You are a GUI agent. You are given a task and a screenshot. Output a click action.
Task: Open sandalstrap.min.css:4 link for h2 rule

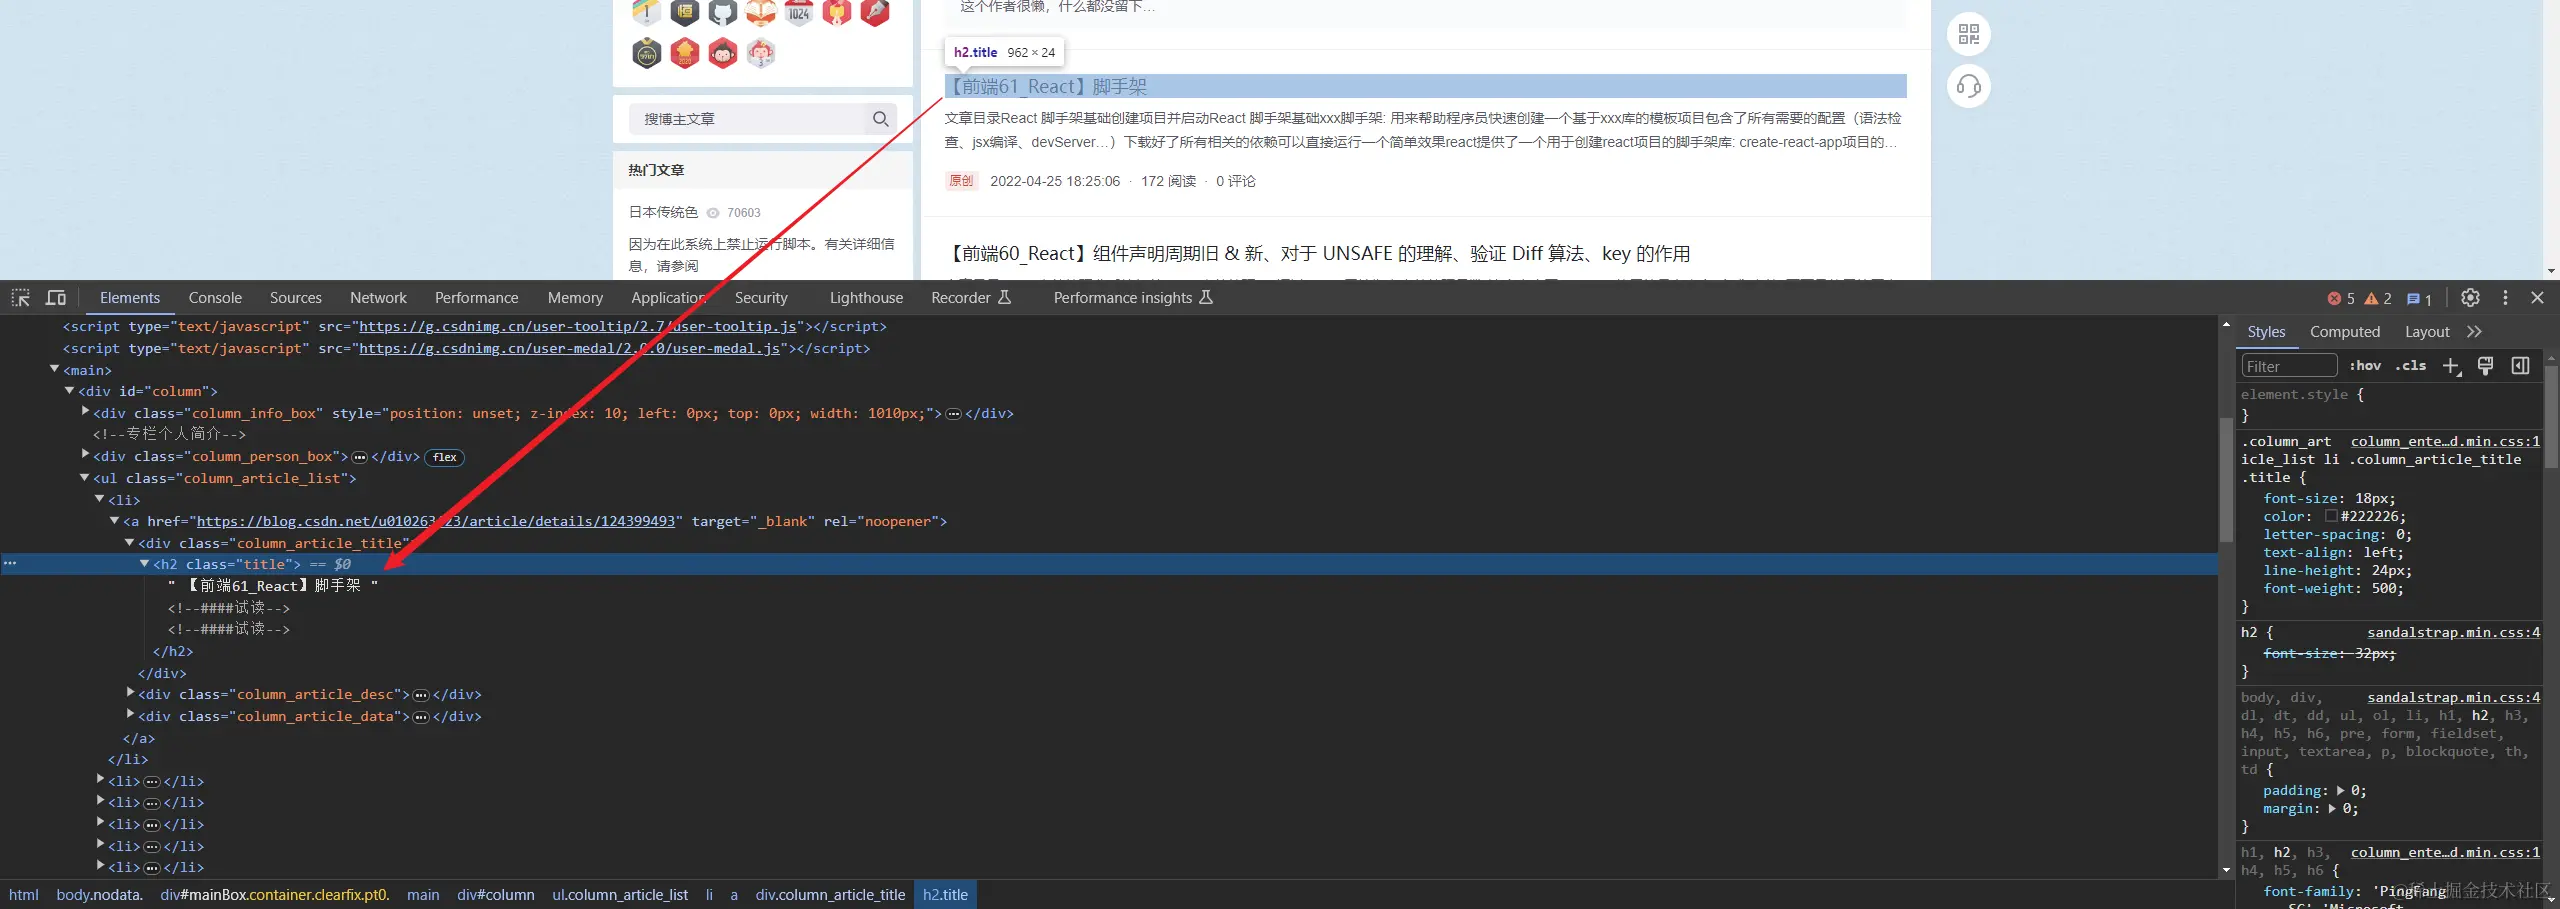click(2453, 633)
